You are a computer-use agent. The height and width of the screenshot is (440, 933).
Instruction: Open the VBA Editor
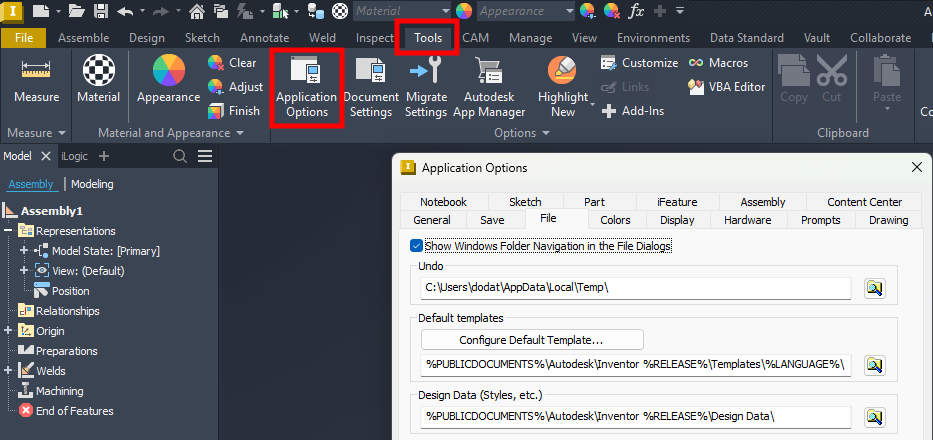(727, 87)
